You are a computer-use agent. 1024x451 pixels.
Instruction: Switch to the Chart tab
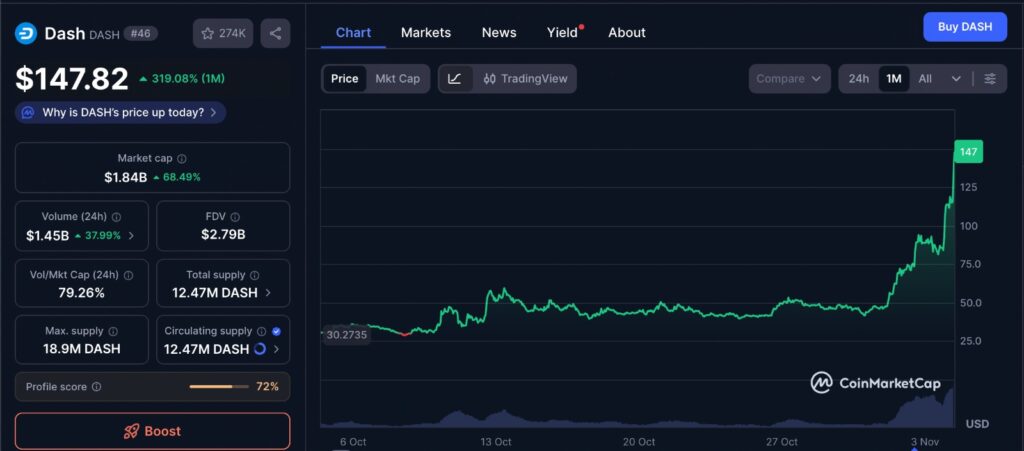click(353, 33)
